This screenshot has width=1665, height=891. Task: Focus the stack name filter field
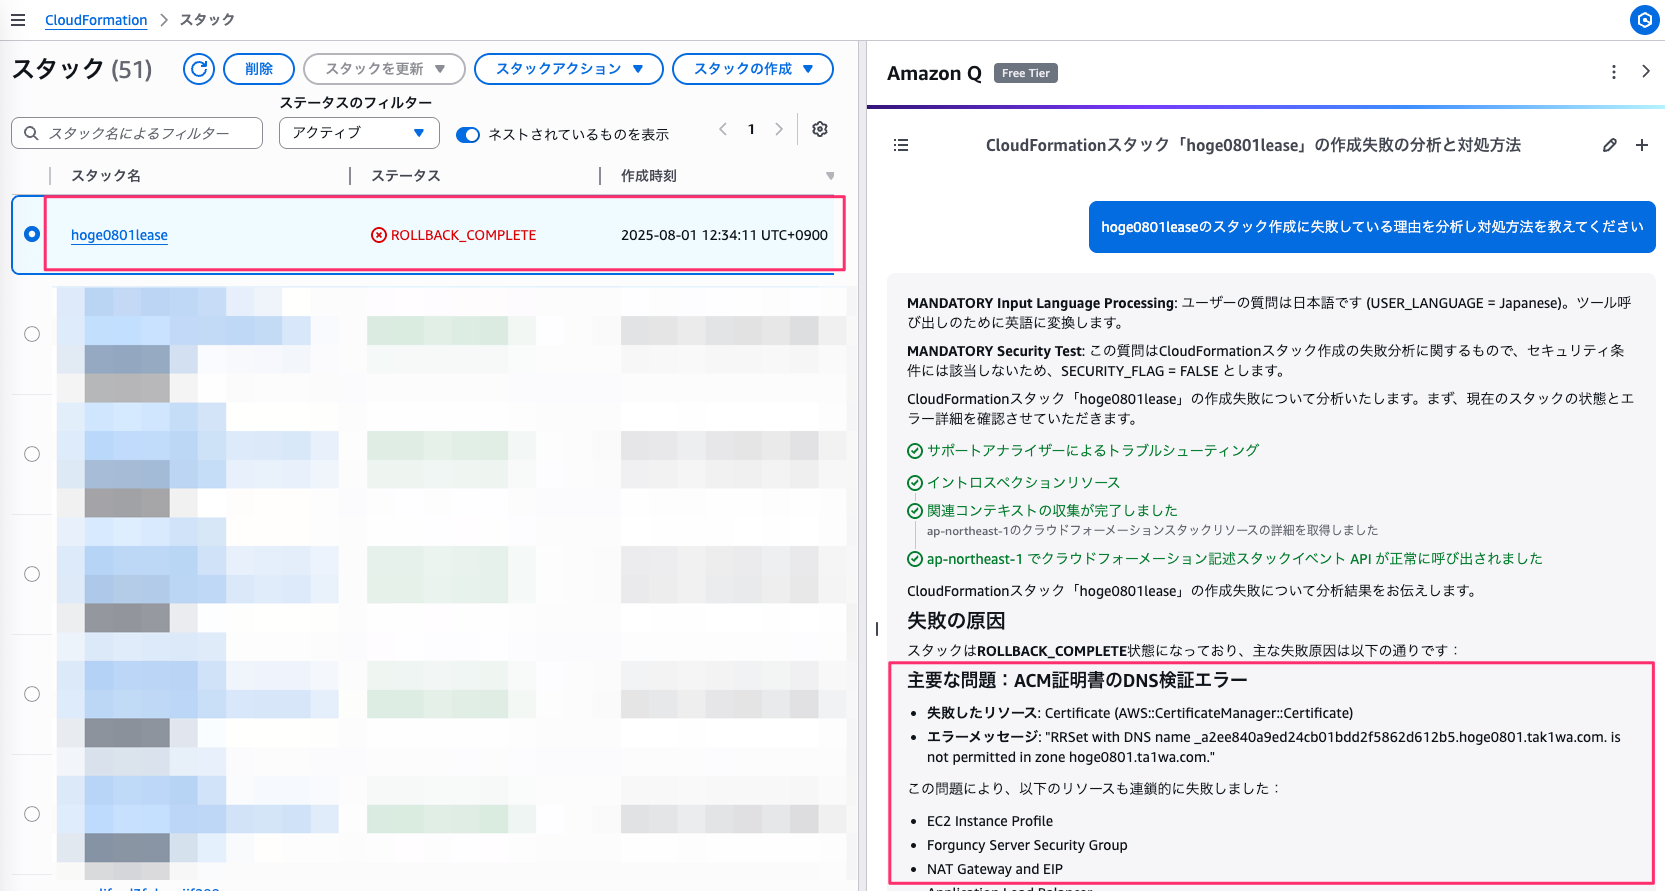137,133
